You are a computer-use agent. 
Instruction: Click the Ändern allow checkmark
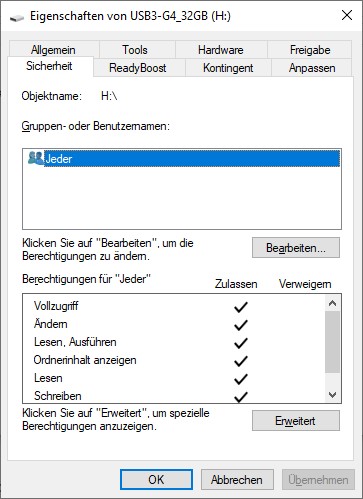click(240, 325)
